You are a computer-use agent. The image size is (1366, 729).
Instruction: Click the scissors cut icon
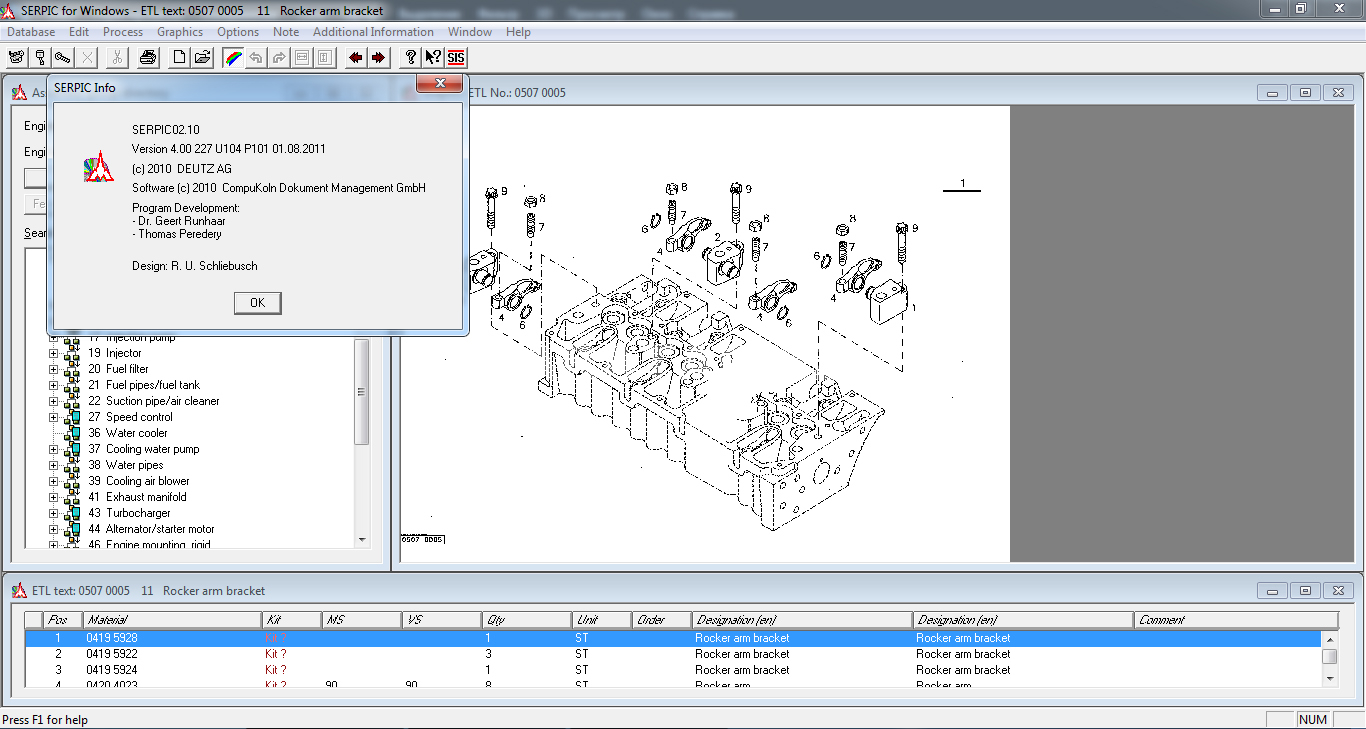tap(117, 57)
